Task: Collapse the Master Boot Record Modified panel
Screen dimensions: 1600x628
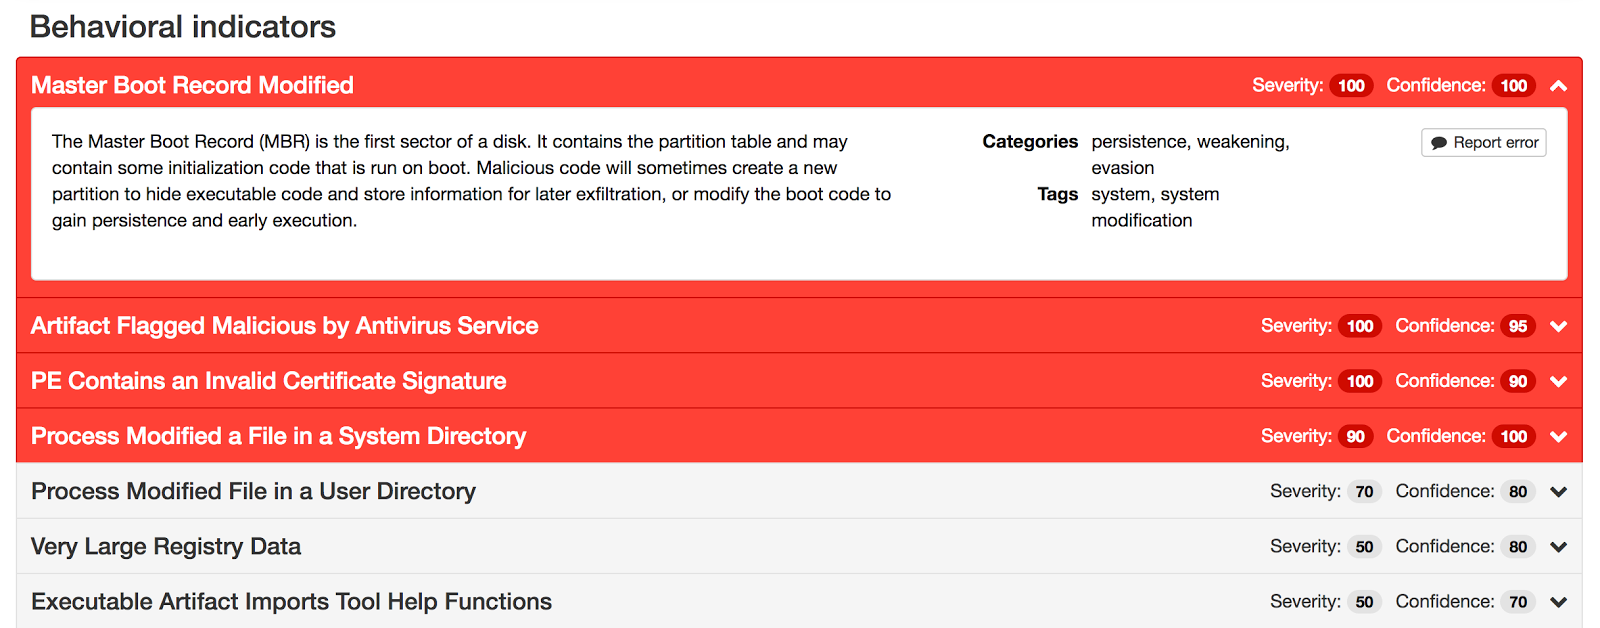Action: click(x=1558, y=86)
